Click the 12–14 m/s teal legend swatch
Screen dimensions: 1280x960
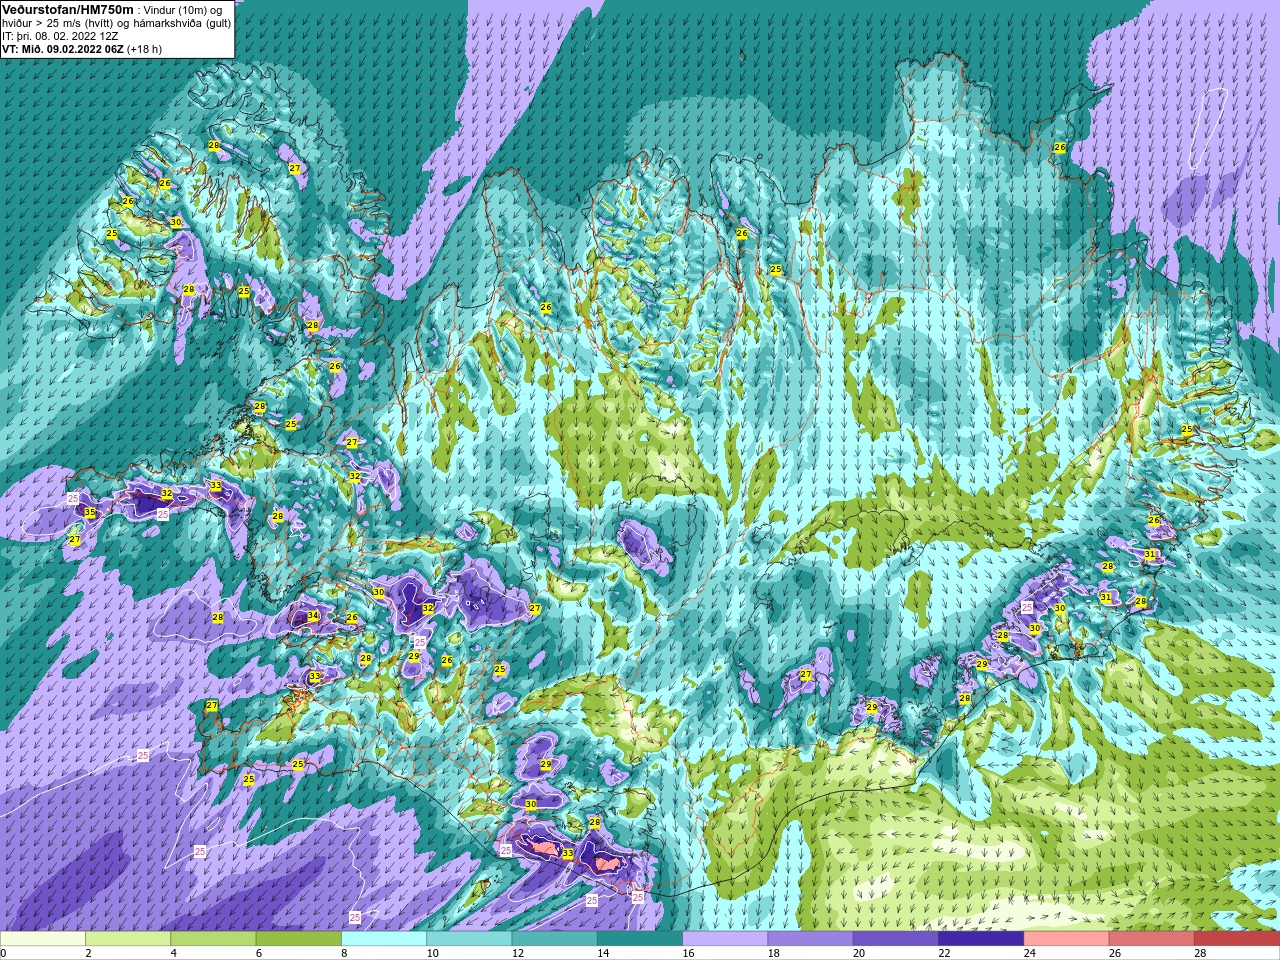coord(555,939)
